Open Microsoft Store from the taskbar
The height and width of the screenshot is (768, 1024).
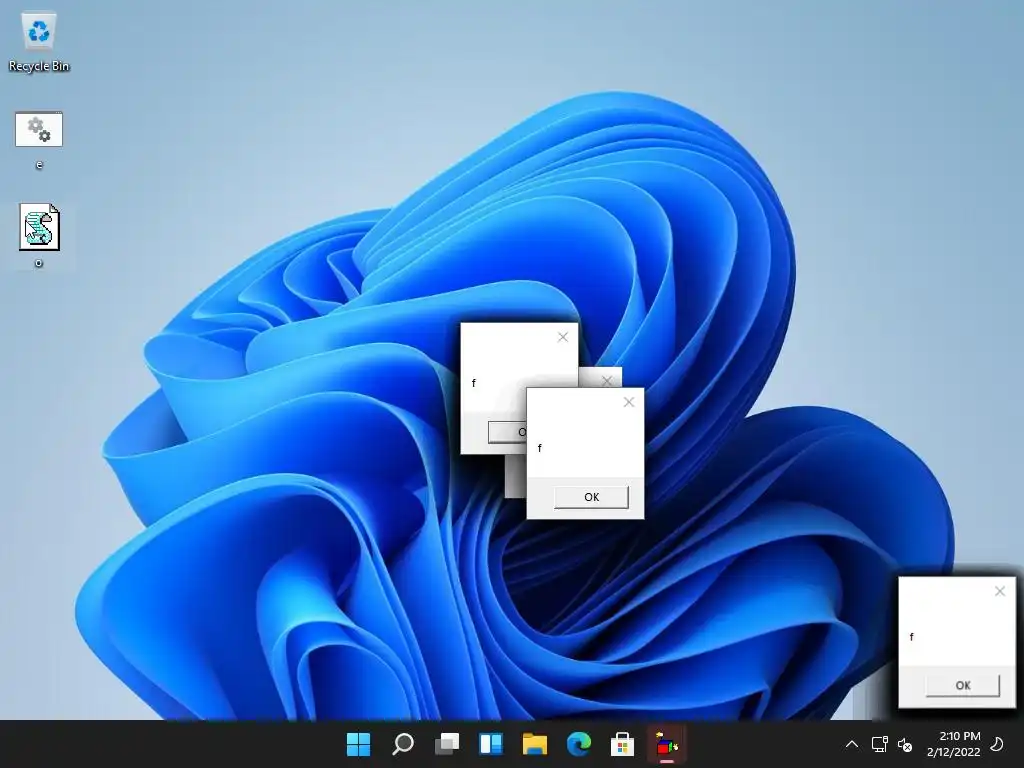tap(622, 744)
